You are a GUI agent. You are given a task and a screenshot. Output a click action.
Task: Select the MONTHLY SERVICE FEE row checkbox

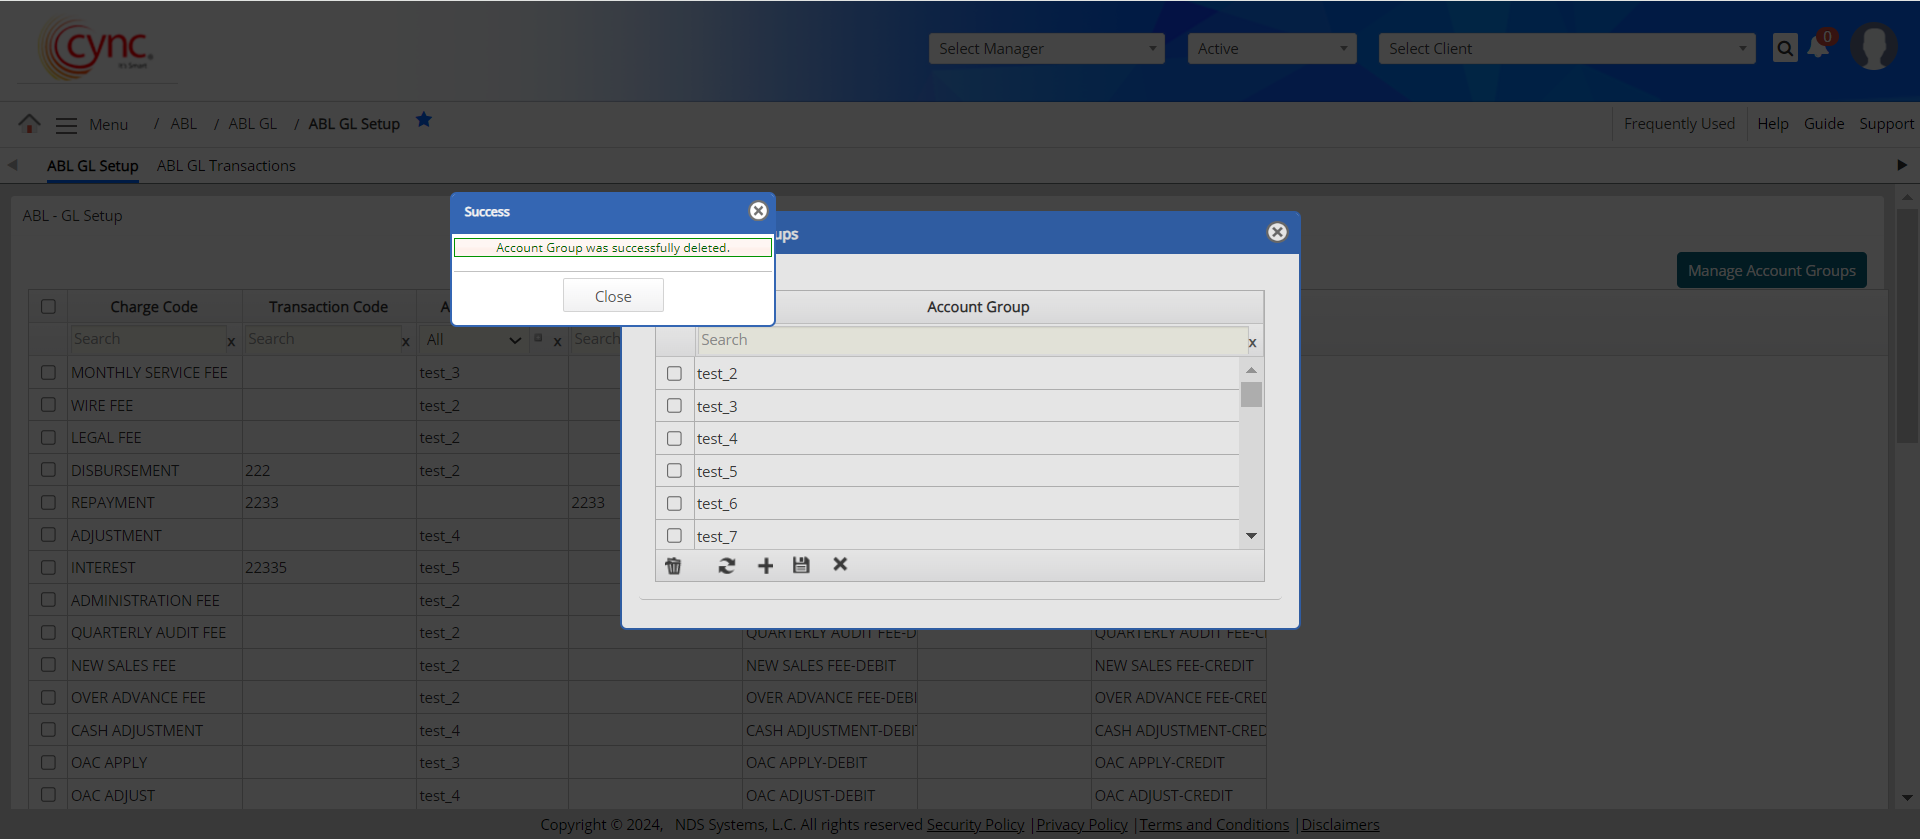click(48, 372)
